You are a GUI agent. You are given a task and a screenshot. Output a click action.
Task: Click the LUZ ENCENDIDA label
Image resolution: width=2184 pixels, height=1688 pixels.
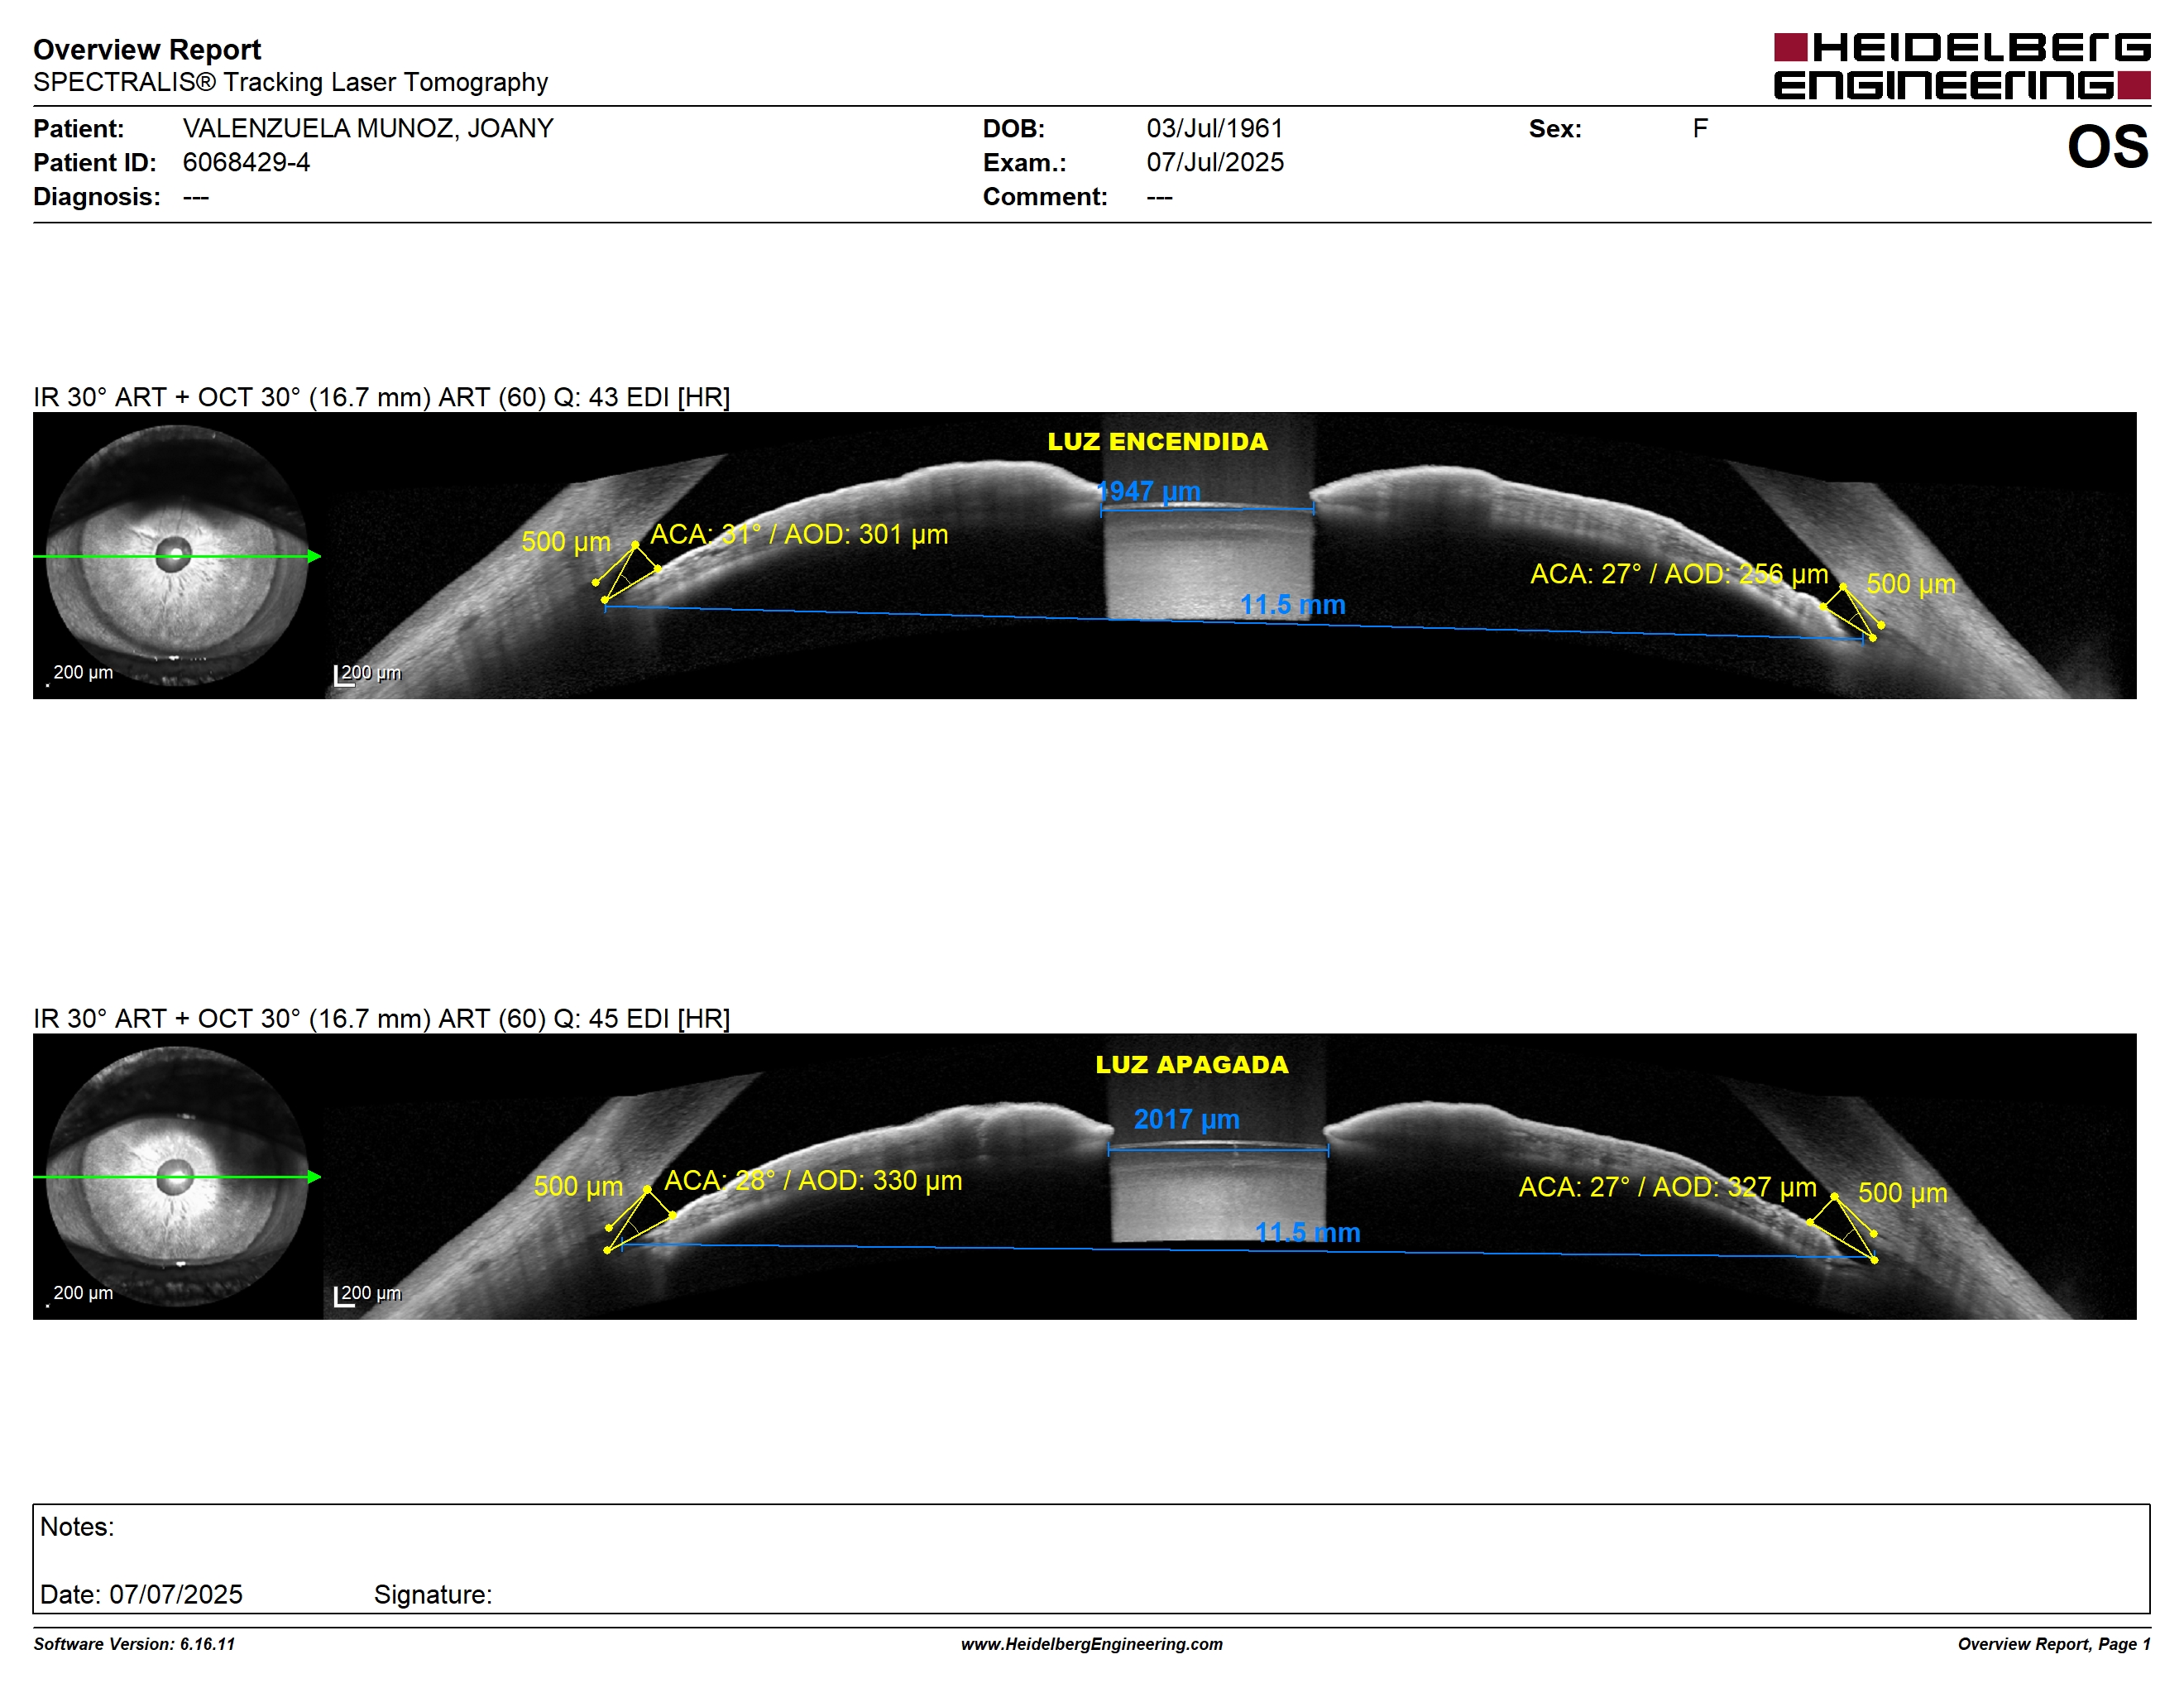[1157, 441]
